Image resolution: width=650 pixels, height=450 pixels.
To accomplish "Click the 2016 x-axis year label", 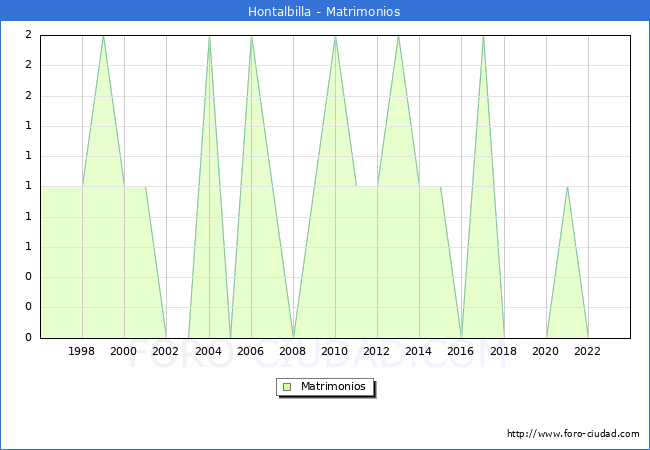I will [461, 351].
